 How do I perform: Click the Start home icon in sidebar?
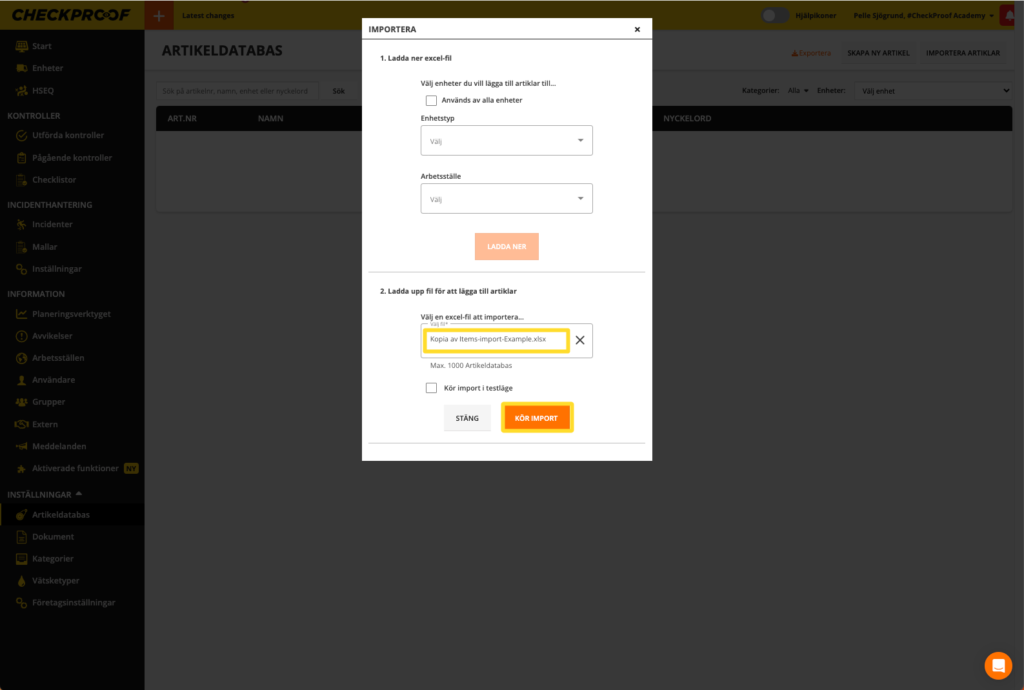[22, 46]
